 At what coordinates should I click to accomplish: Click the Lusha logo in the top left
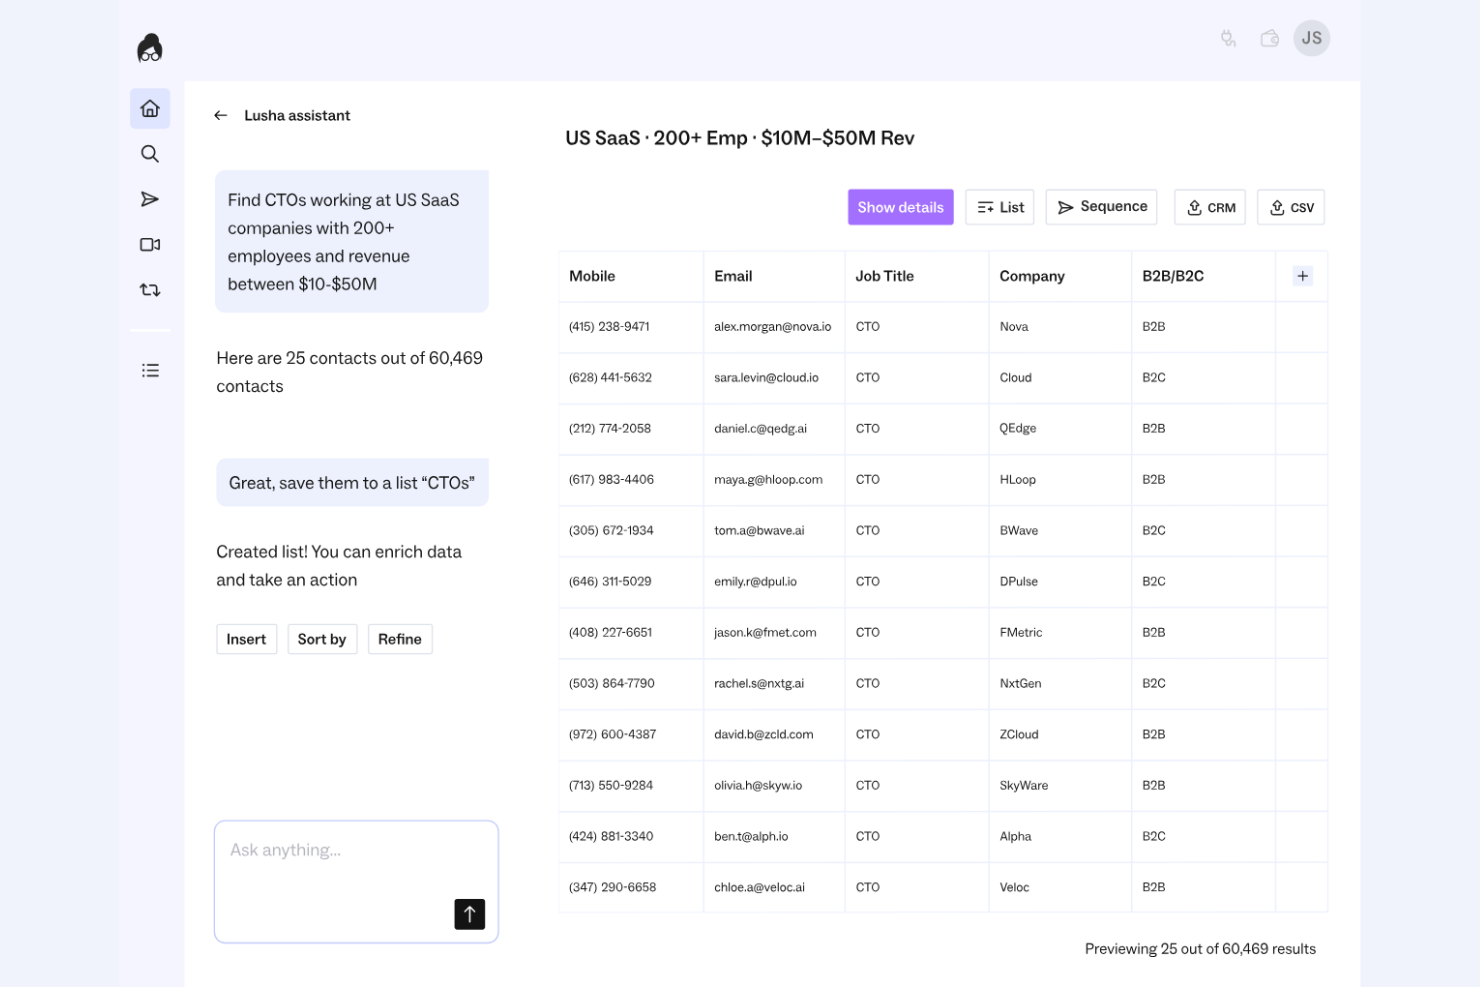coord(149,47)
